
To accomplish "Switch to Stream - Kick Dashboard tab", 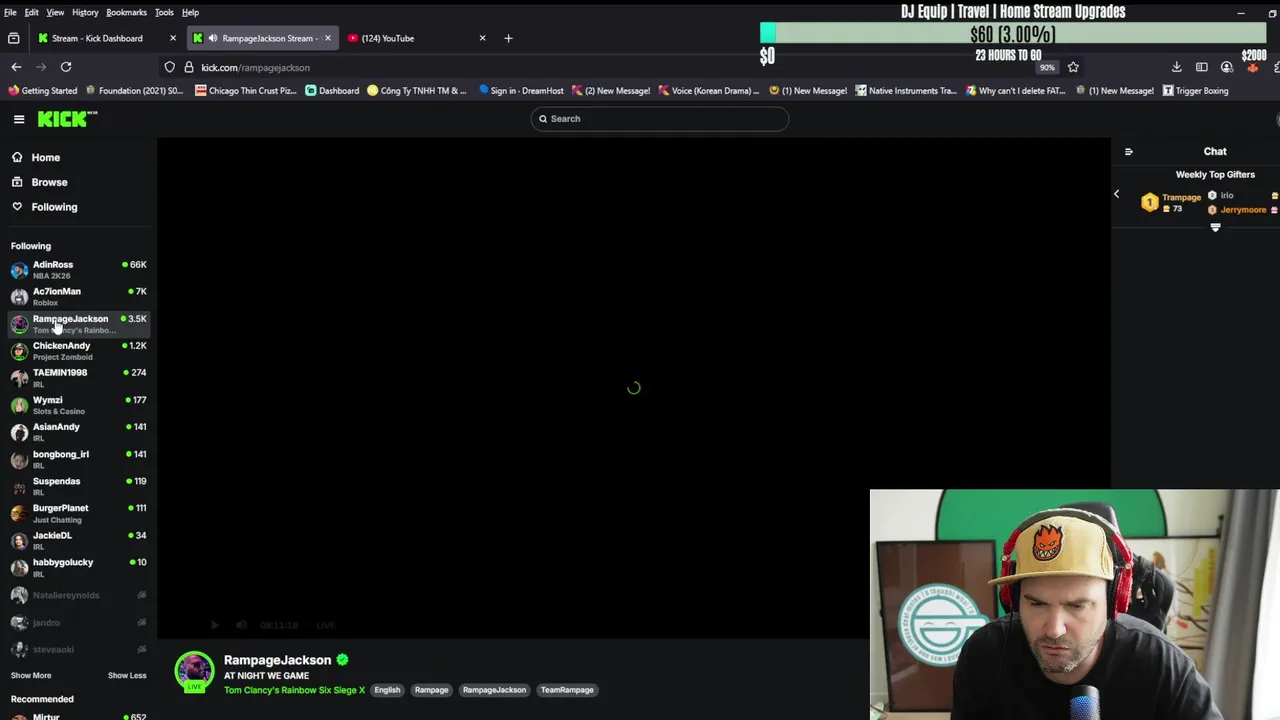I will coord(107,38).
